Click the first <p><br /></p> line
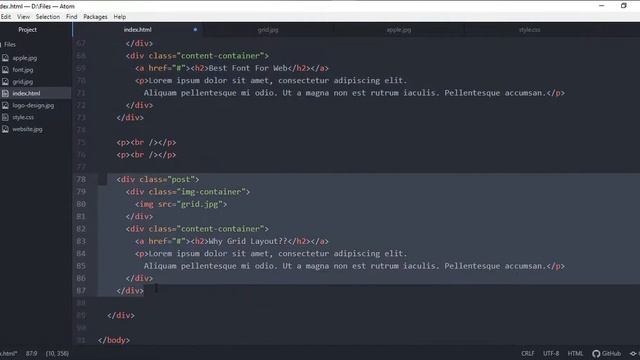Viewport: 640px width, 360px height. (x=146, y=142)
